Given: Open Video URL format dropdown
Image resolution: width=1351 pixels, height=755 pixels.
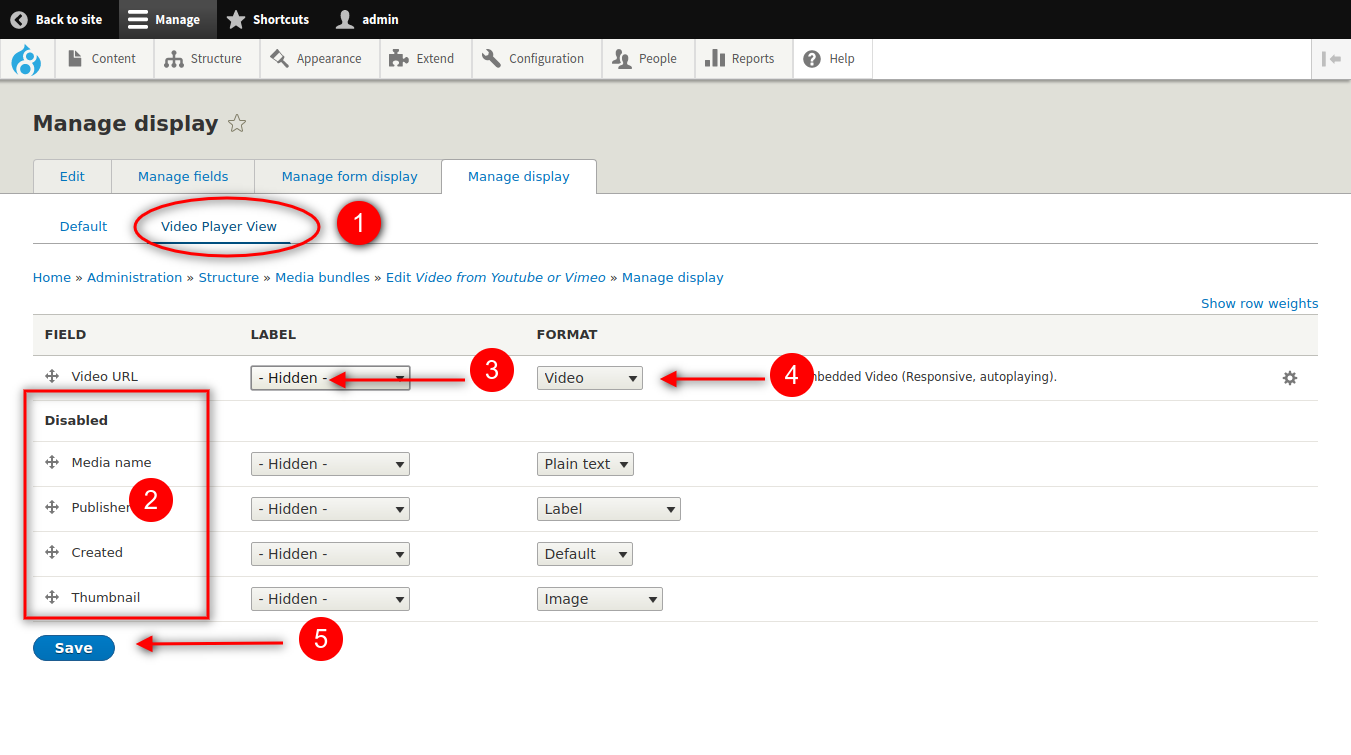Looking at the screenshot, I should [x=590, y=378].
